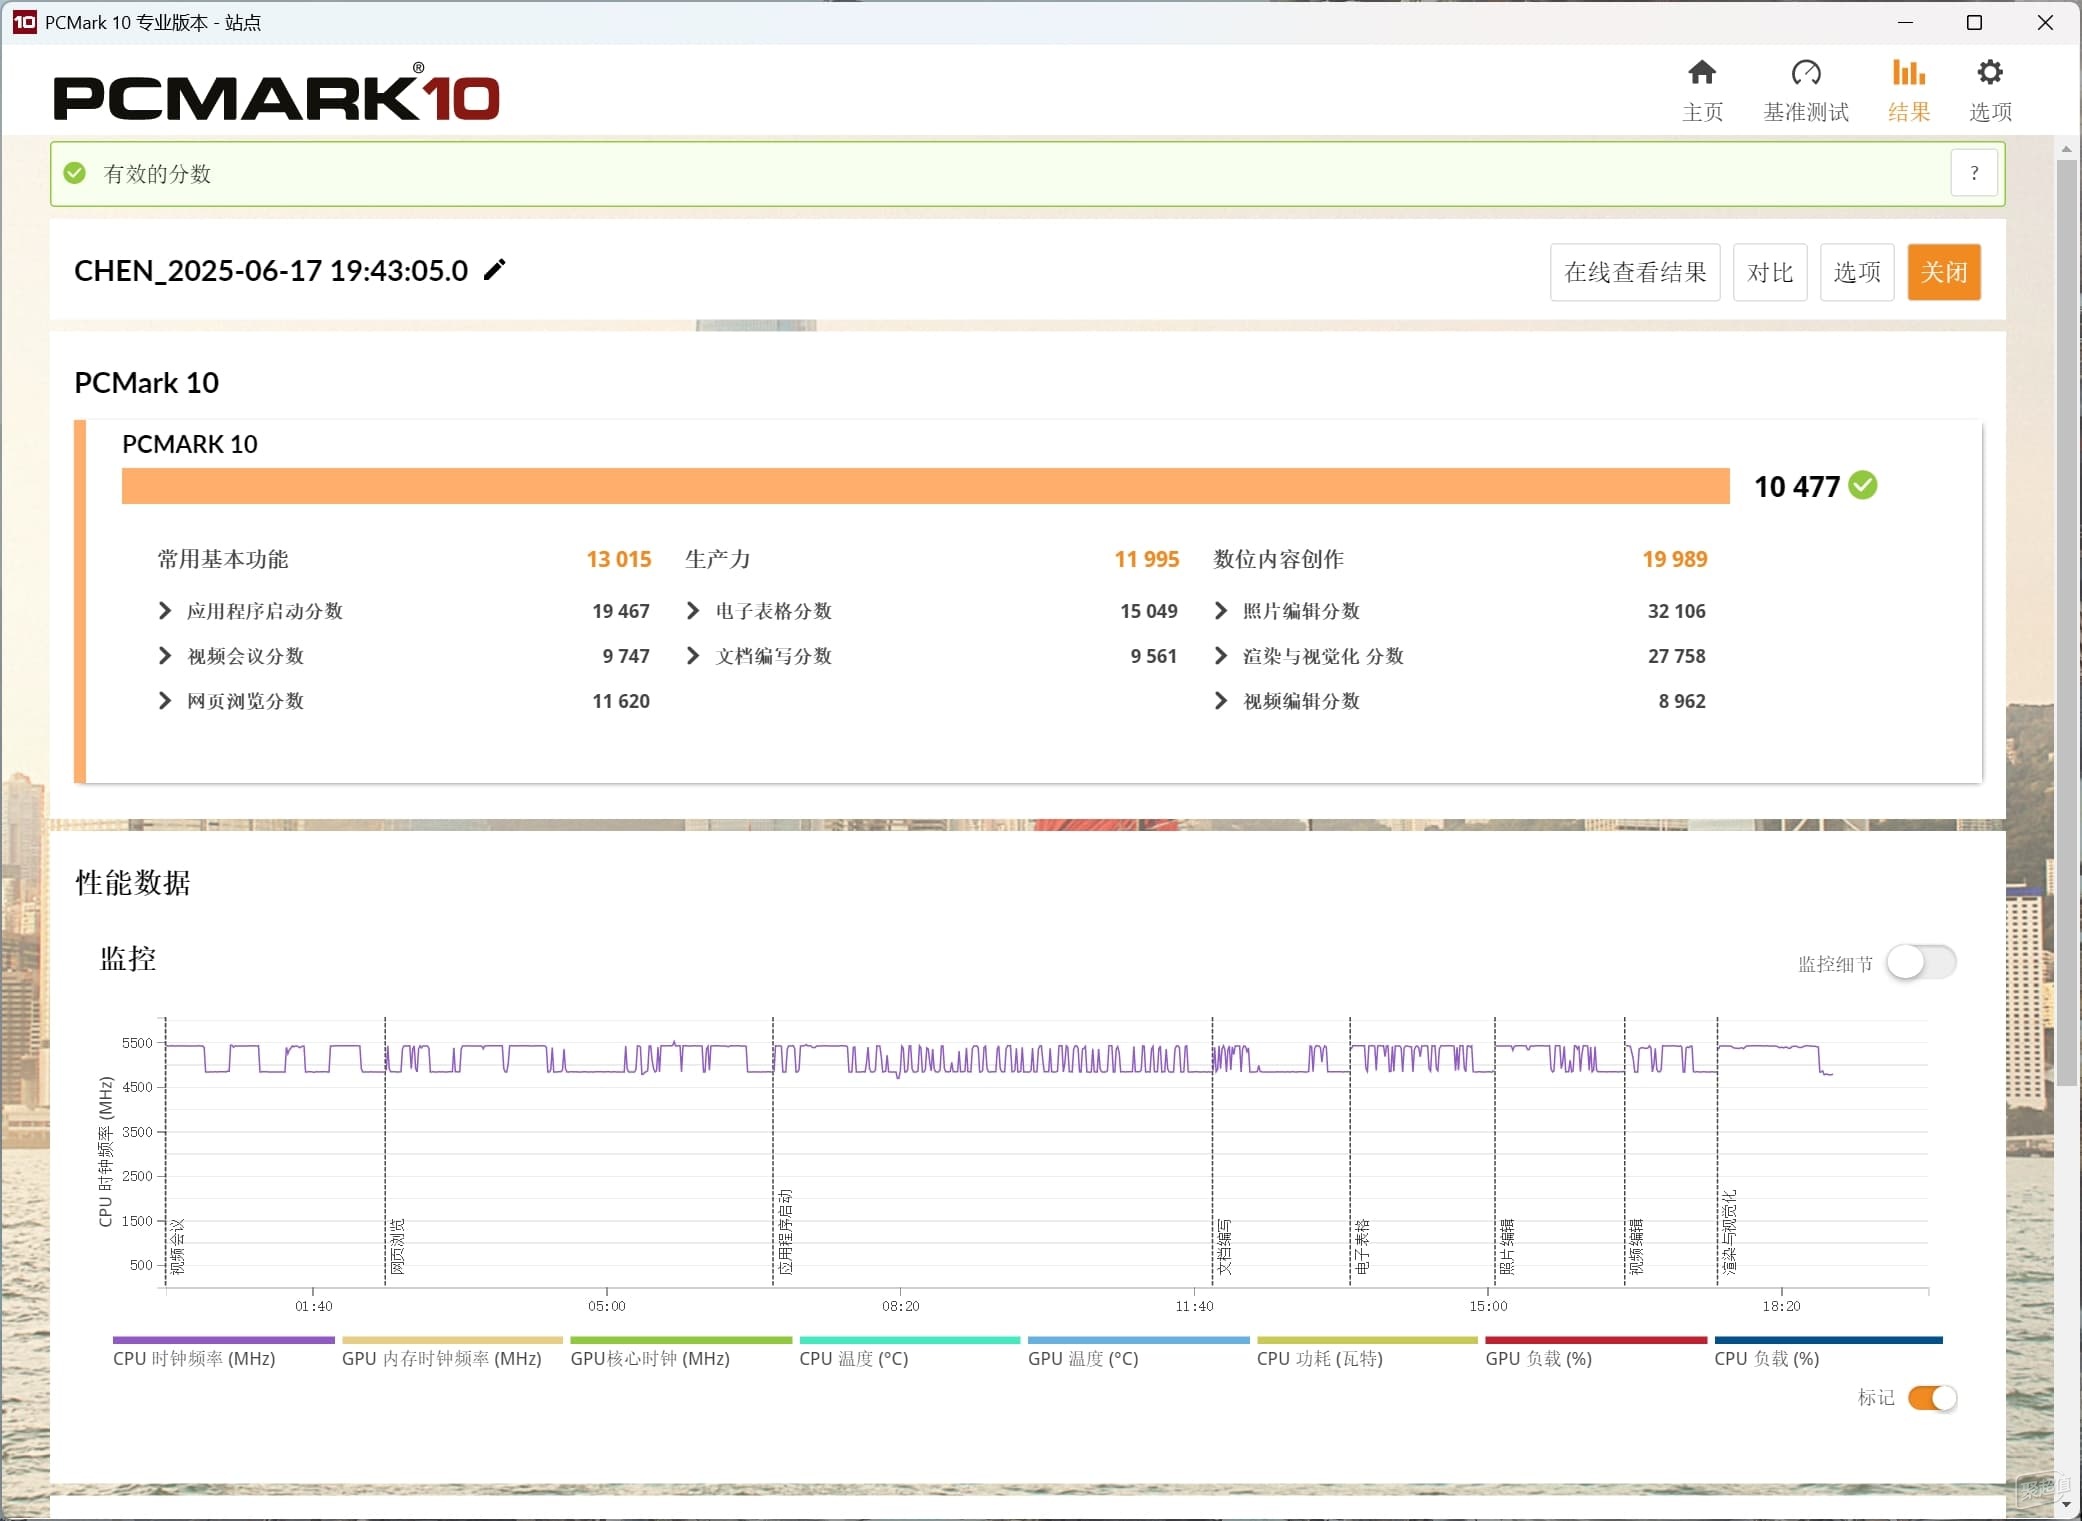
Task: Click 在线查看结果 button
Action: coord(1635,272)
